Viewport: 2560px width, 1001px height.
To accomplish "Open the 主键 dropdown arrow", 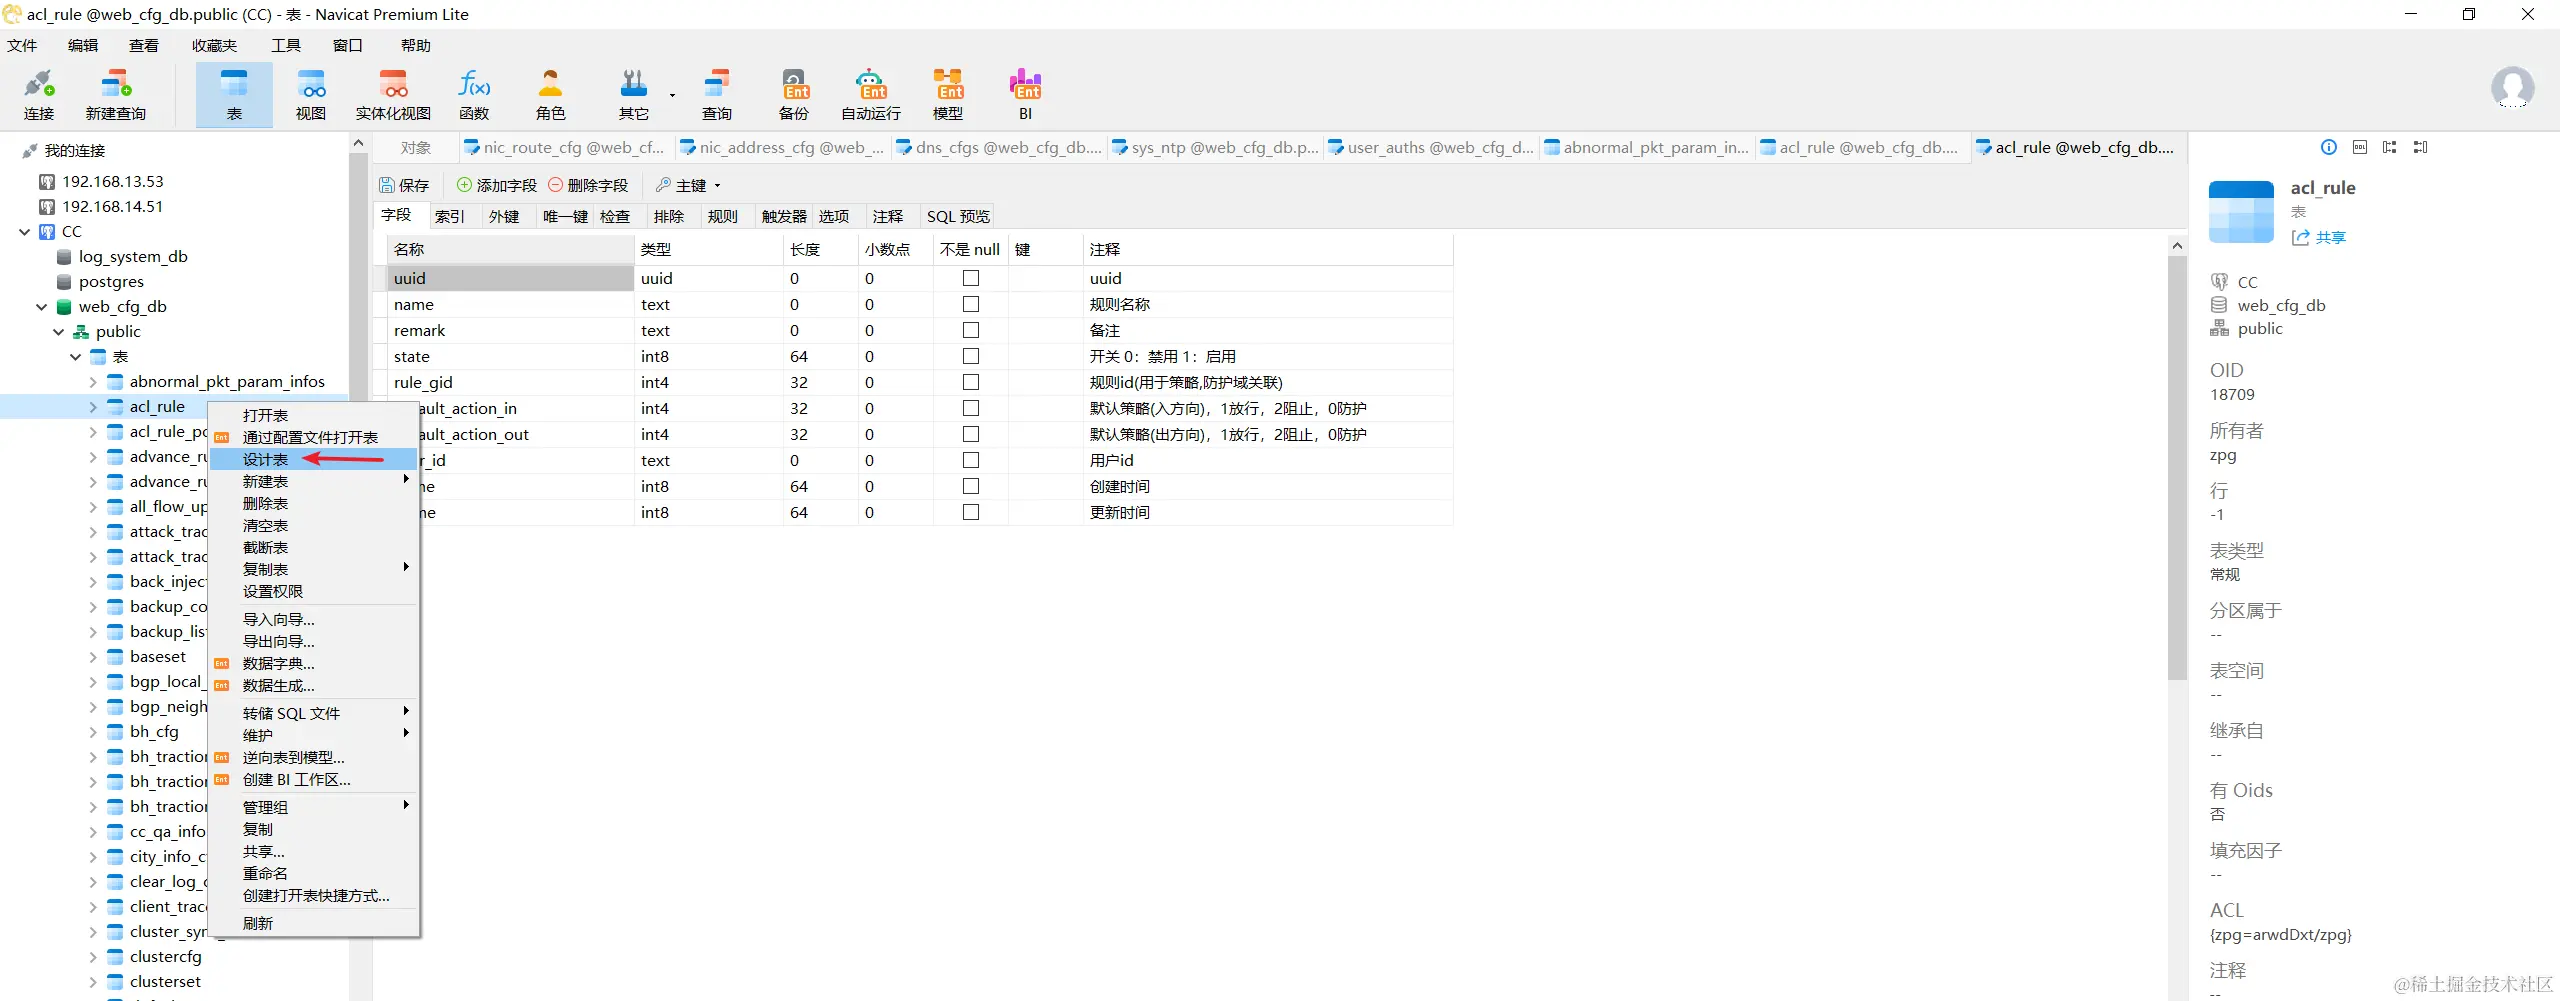I will pos(717,186).
